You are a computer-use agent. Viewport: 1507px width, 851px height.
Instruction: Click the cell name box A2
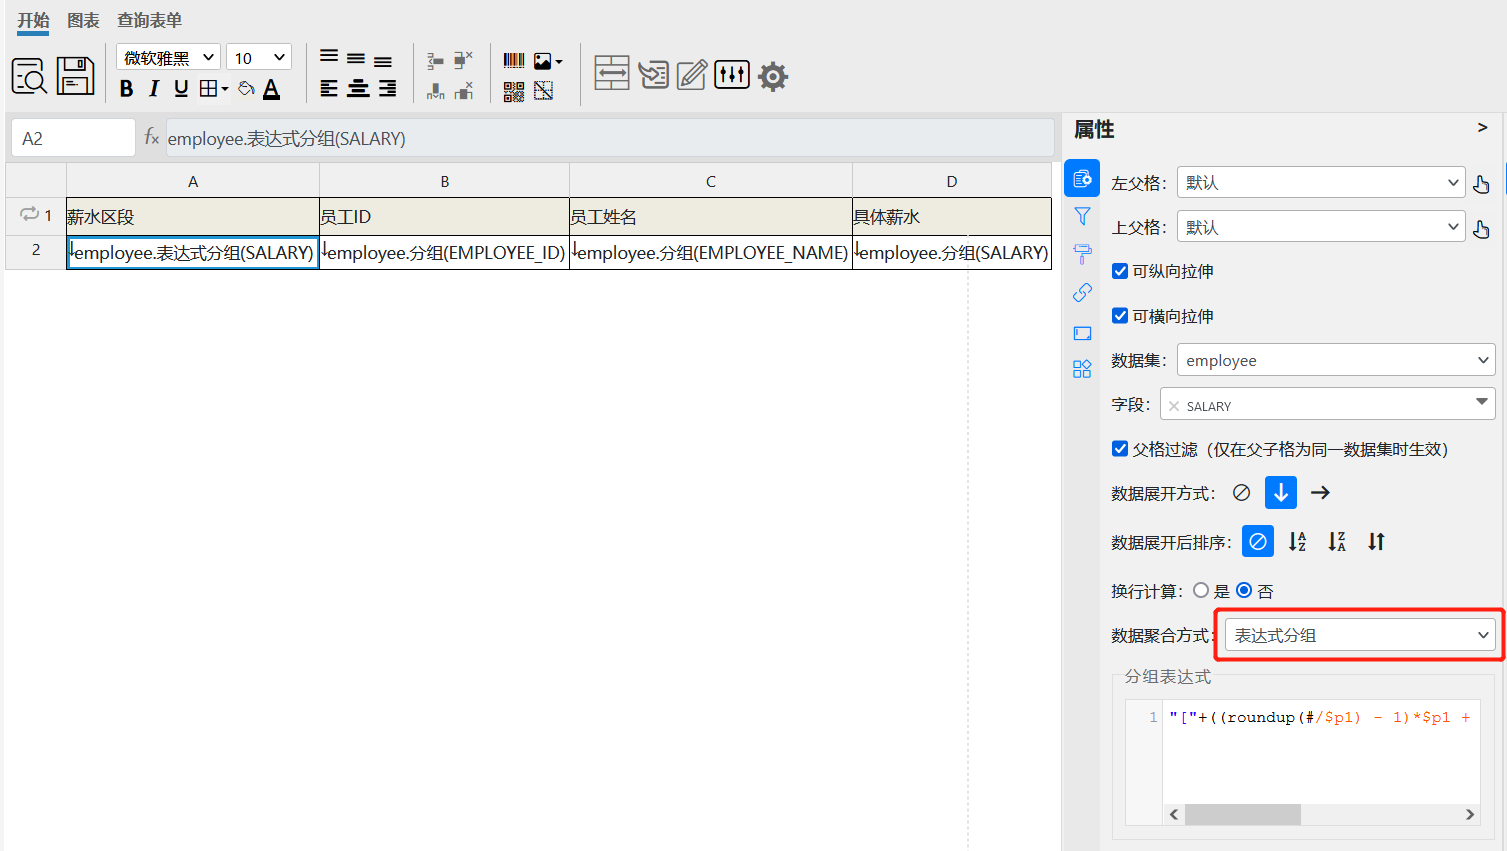pos(73,138)
